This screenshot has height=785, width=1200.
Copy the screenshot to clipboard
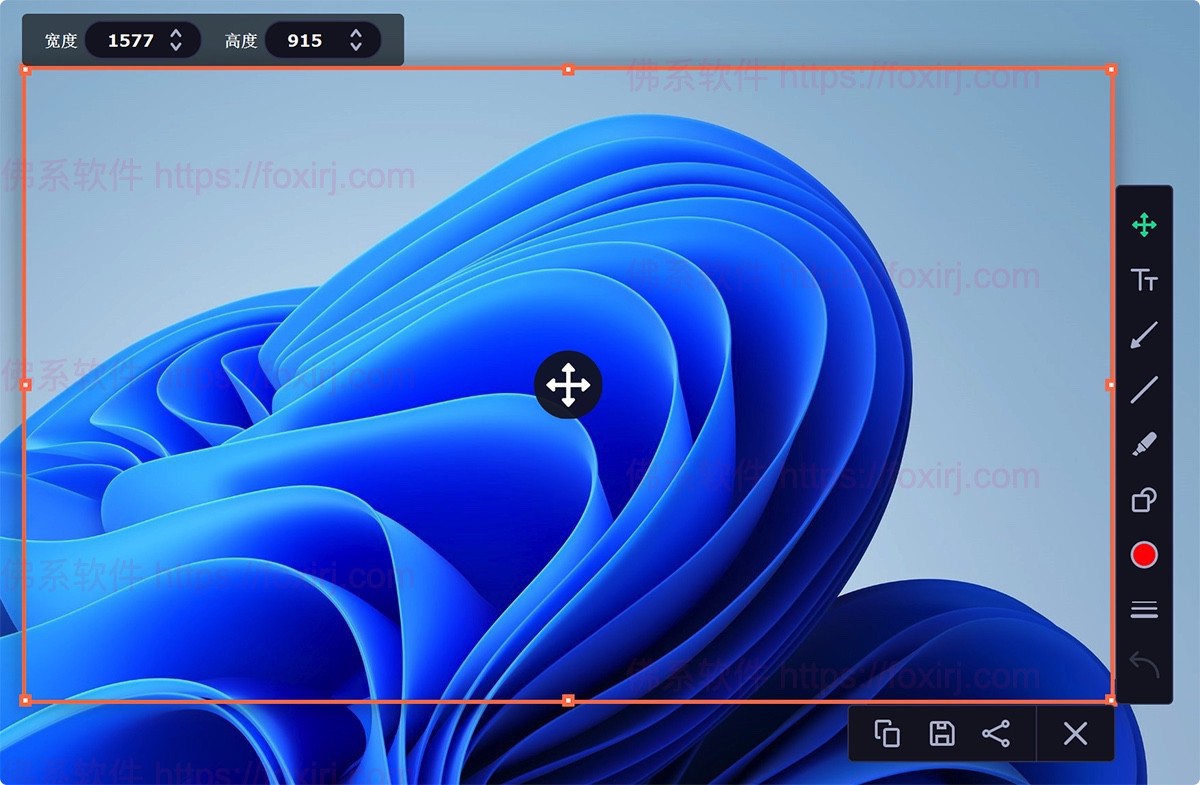(x=887, y=734)
